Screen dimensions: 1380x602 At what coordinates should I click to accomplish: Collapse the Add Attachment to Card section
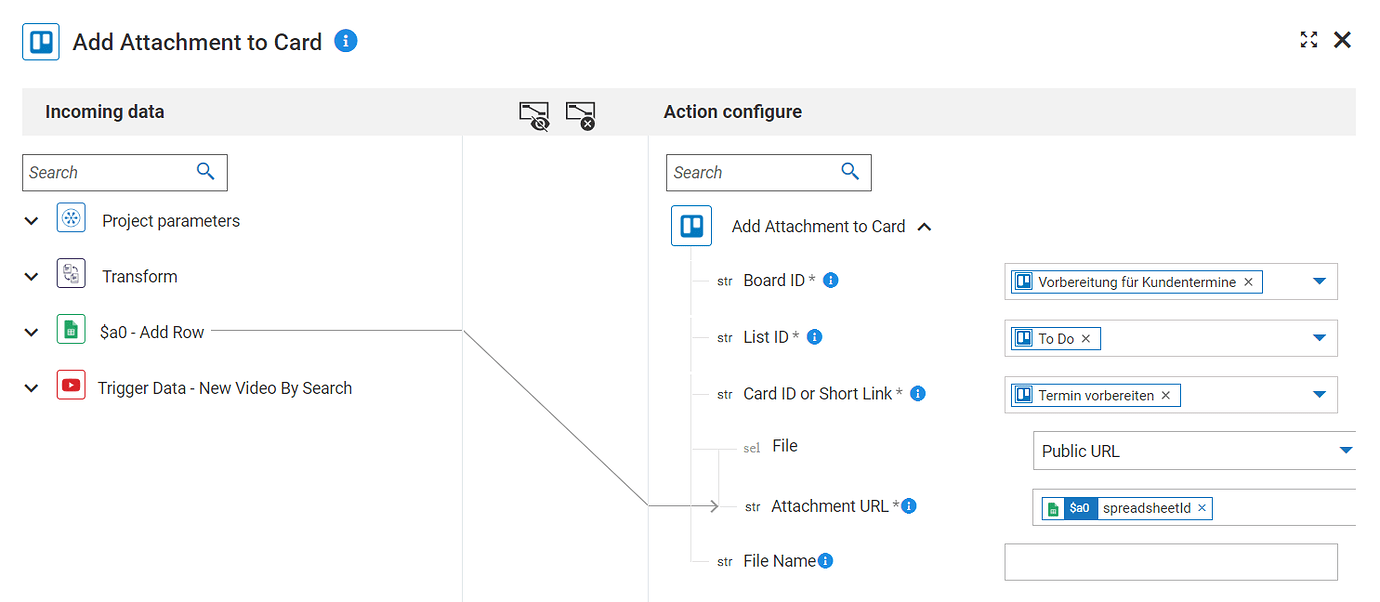[925, 227]
